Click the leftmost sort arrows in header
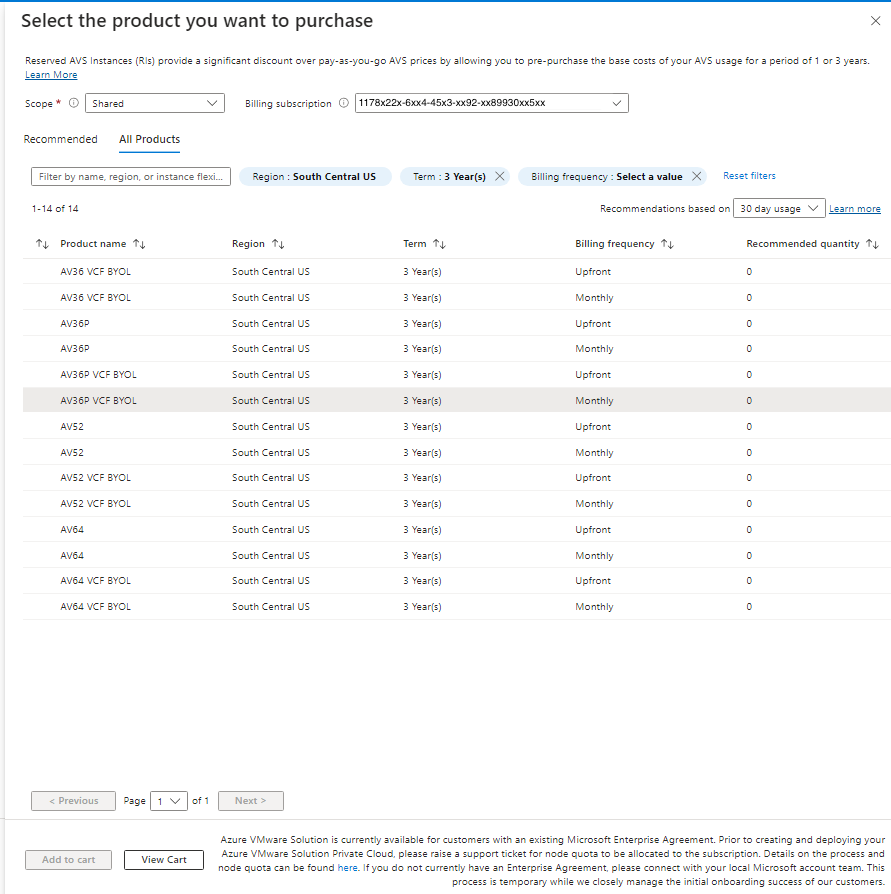 tap(42, 244)
